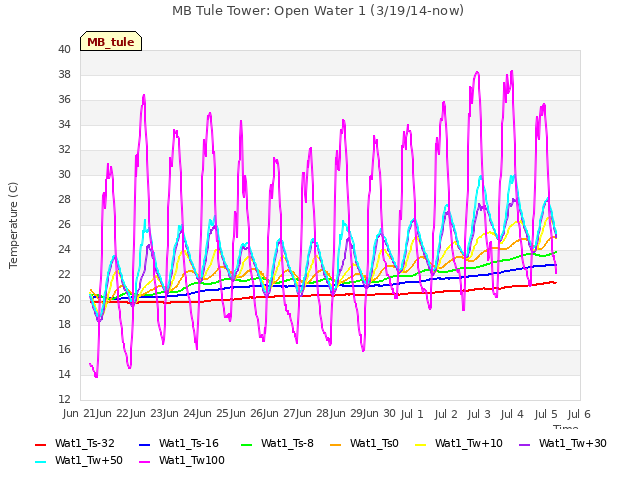Click the 12 y-axis tick label
This screenshot has height=480, width=640.
pyautogui.click(x=64, y=400)
